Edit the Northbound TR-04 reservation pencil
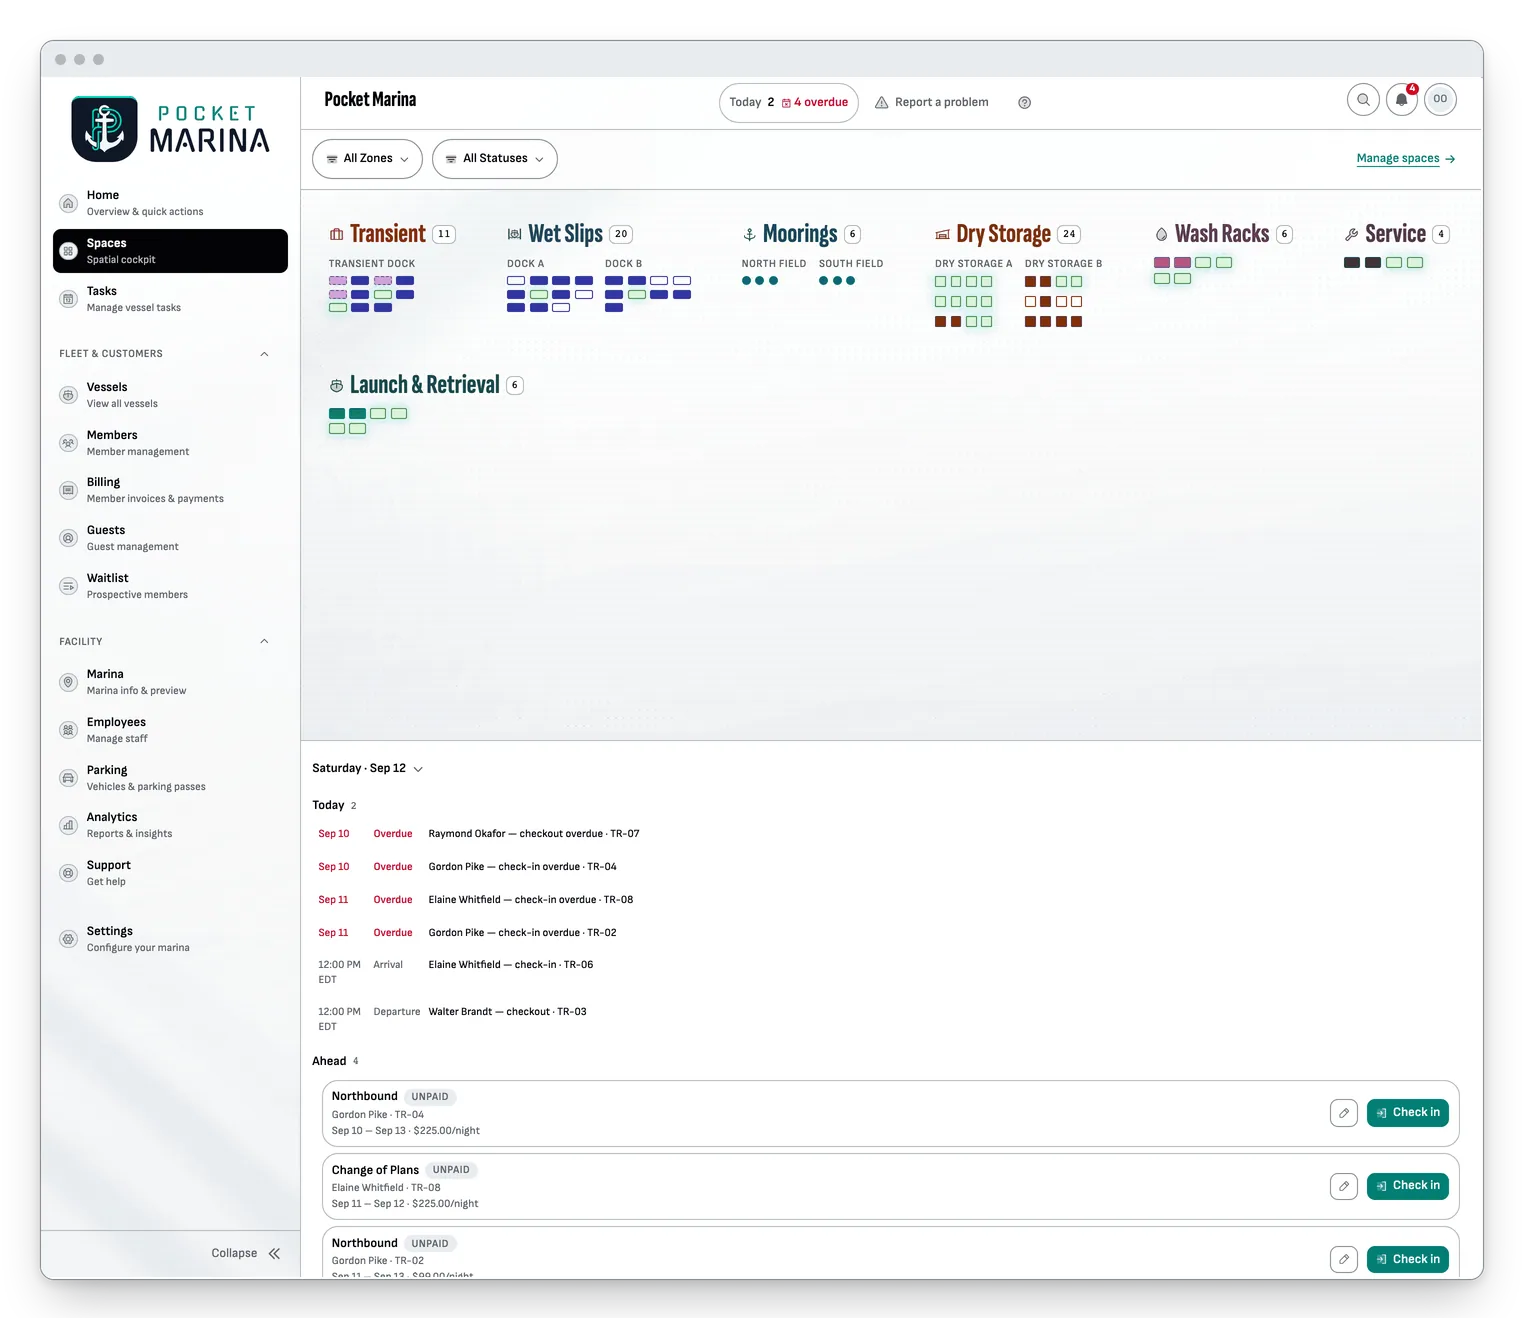The height and width of the screenshot is (1318, 1522). [x=1344, y=1113]
